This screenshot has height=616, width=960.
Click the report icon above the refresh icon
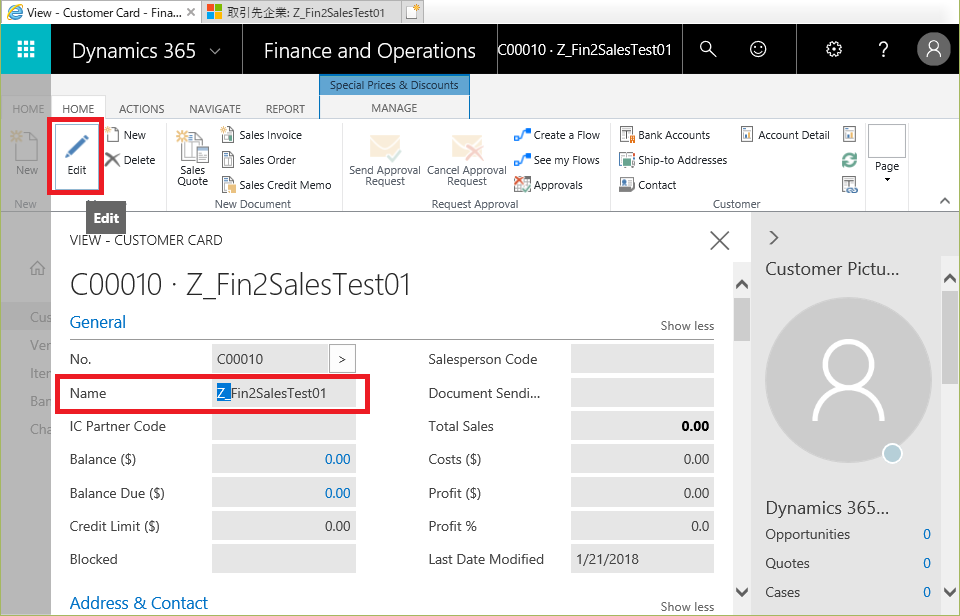tap(849, 134)
